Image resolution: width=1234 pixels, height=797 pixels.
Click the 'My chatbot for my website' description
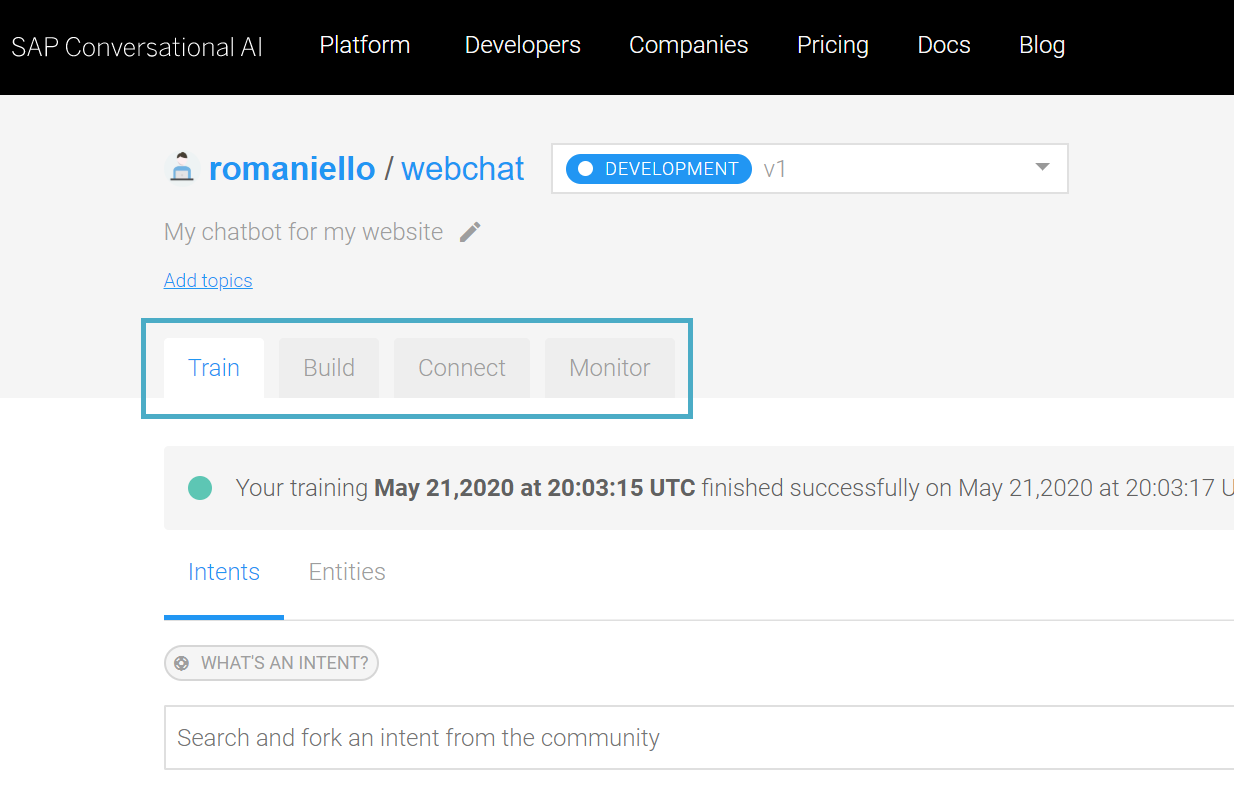click(x=303, y=232)
